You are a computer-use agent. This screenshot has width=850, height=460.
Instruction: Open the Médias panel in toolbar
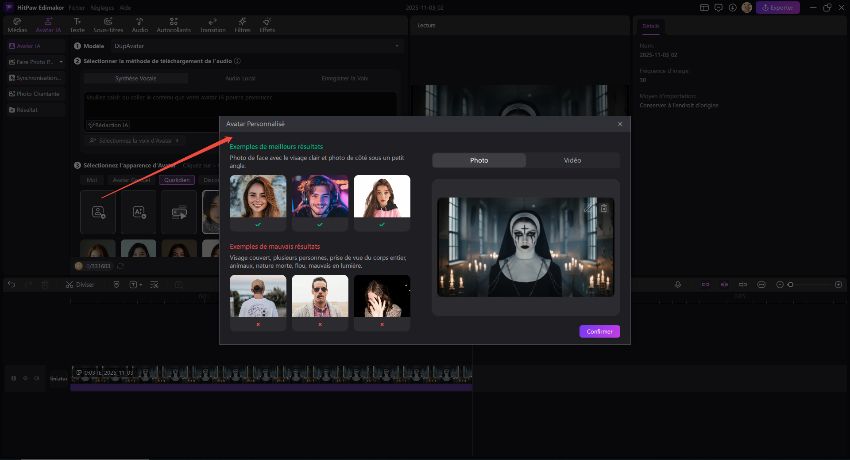pyautogui.click(x=19, y=24)
